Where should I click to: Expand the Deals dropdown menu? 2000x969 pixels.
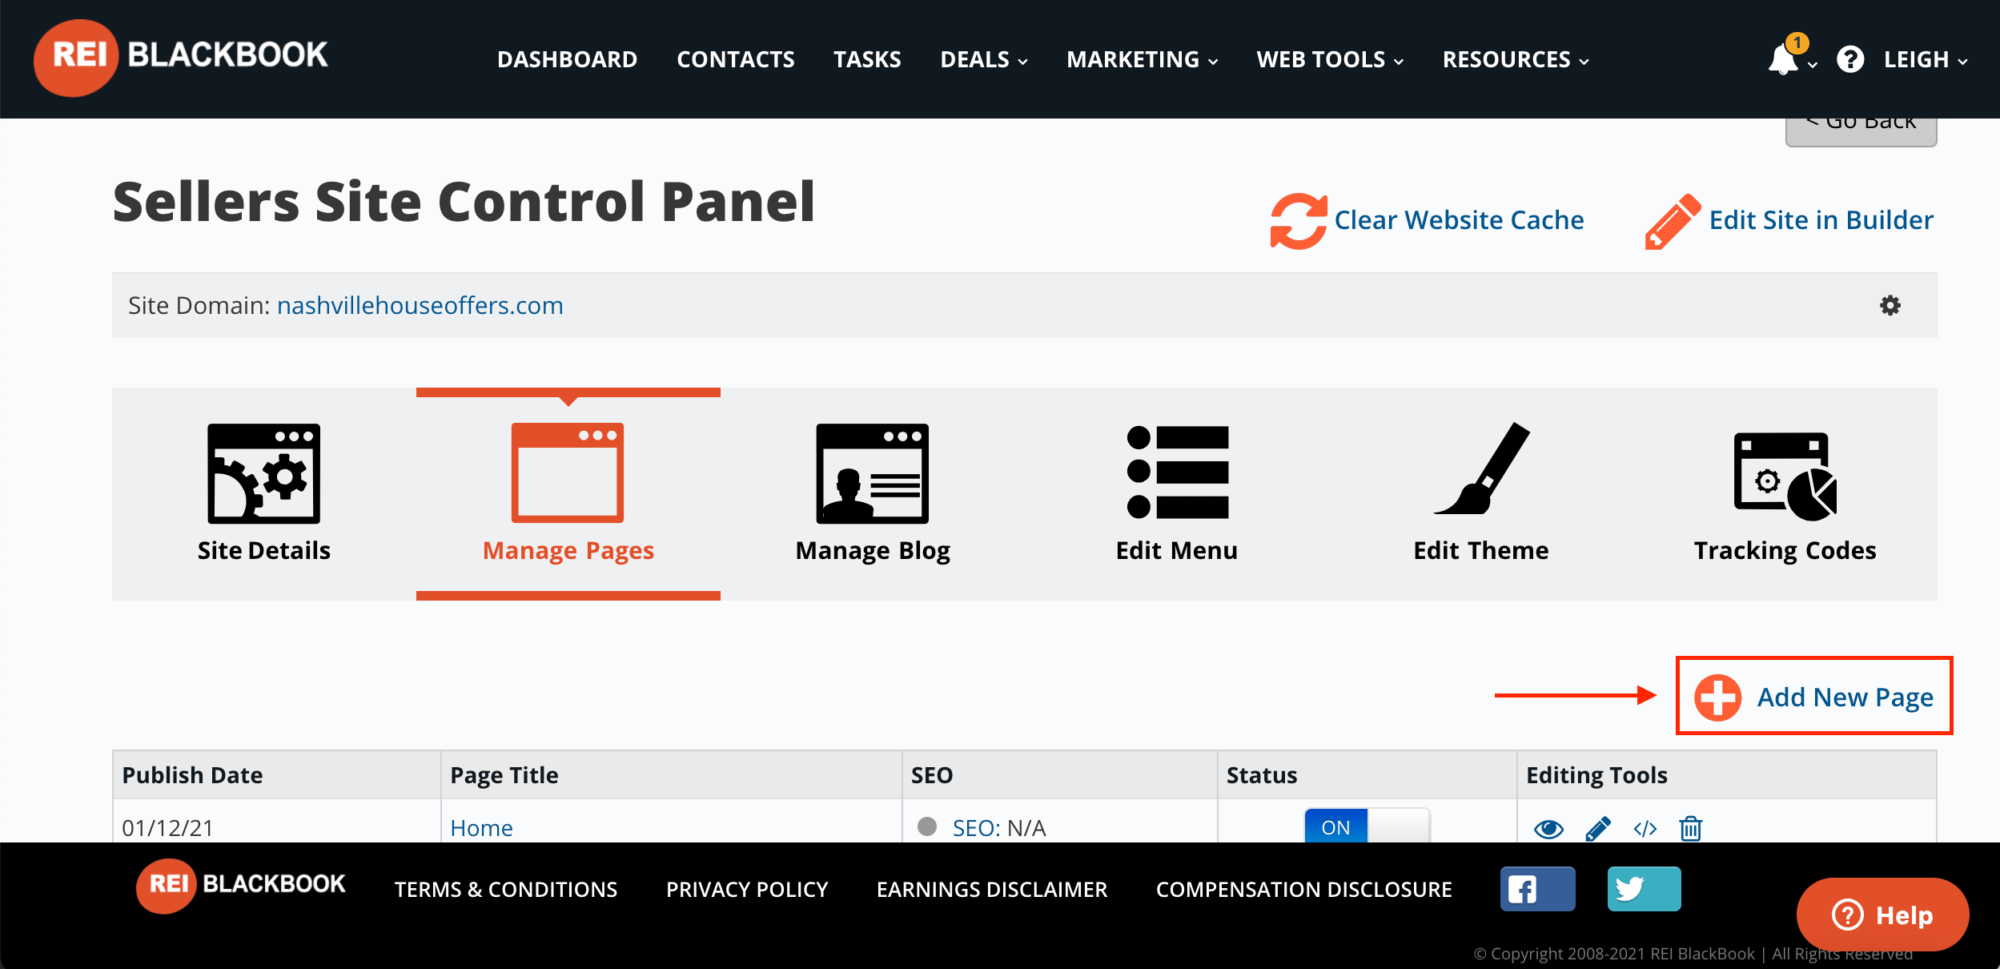point(984,60)
